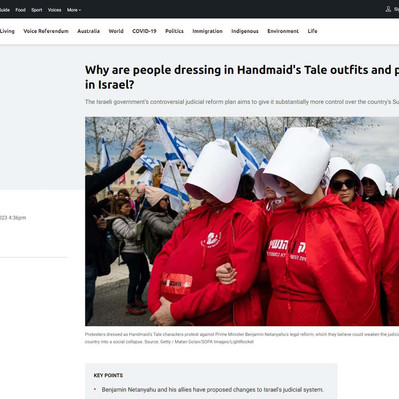399x399 pixels.
Task: Select the Australia news tab
Action: click(x=88, y=31)
